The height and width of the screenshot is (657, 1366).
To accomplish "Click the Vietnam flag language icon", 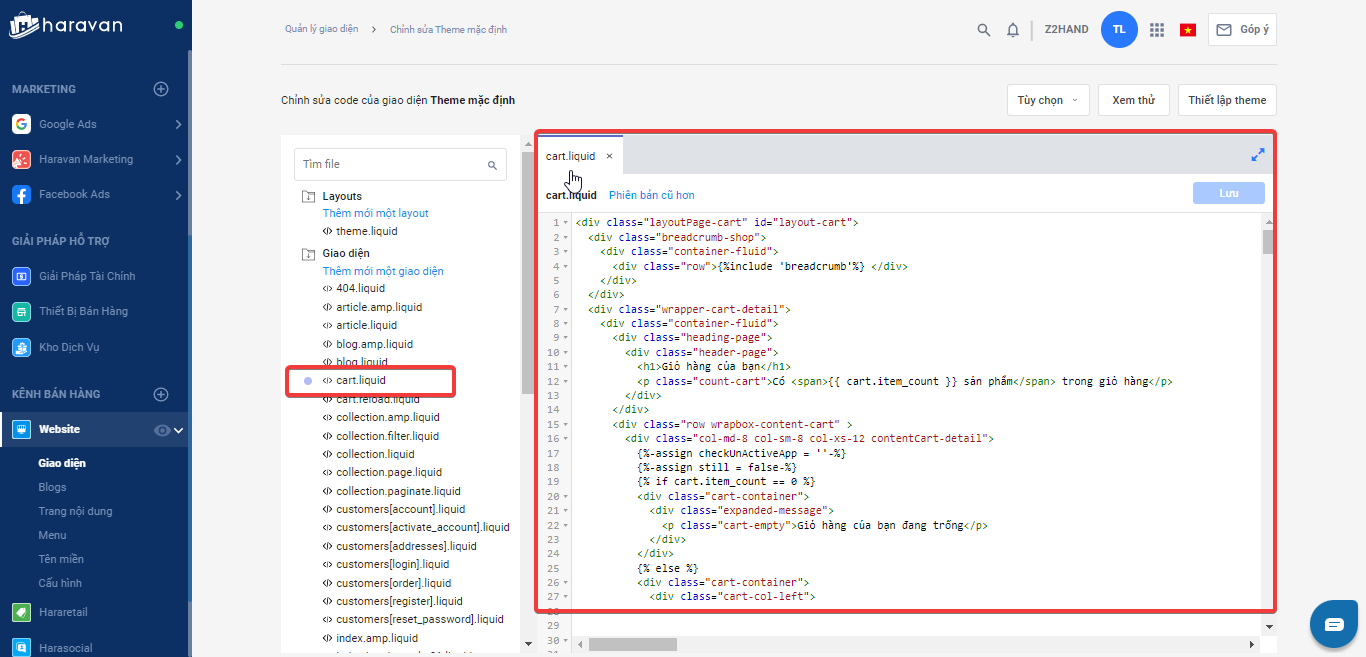I will coord(1188,30).
